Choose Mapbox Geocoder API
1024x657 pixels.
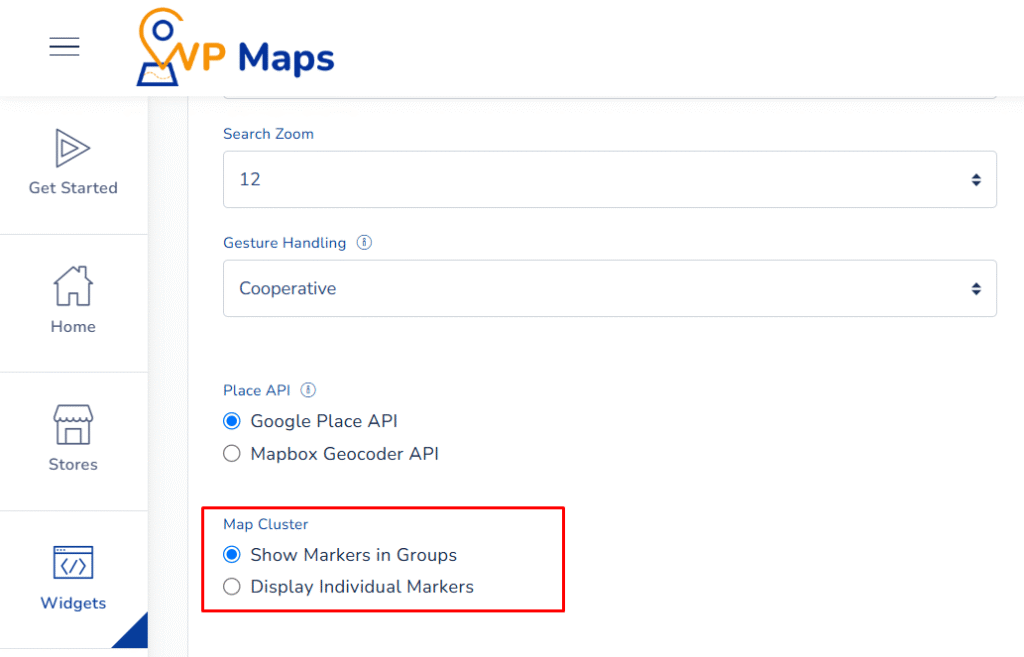coord(231,453)
